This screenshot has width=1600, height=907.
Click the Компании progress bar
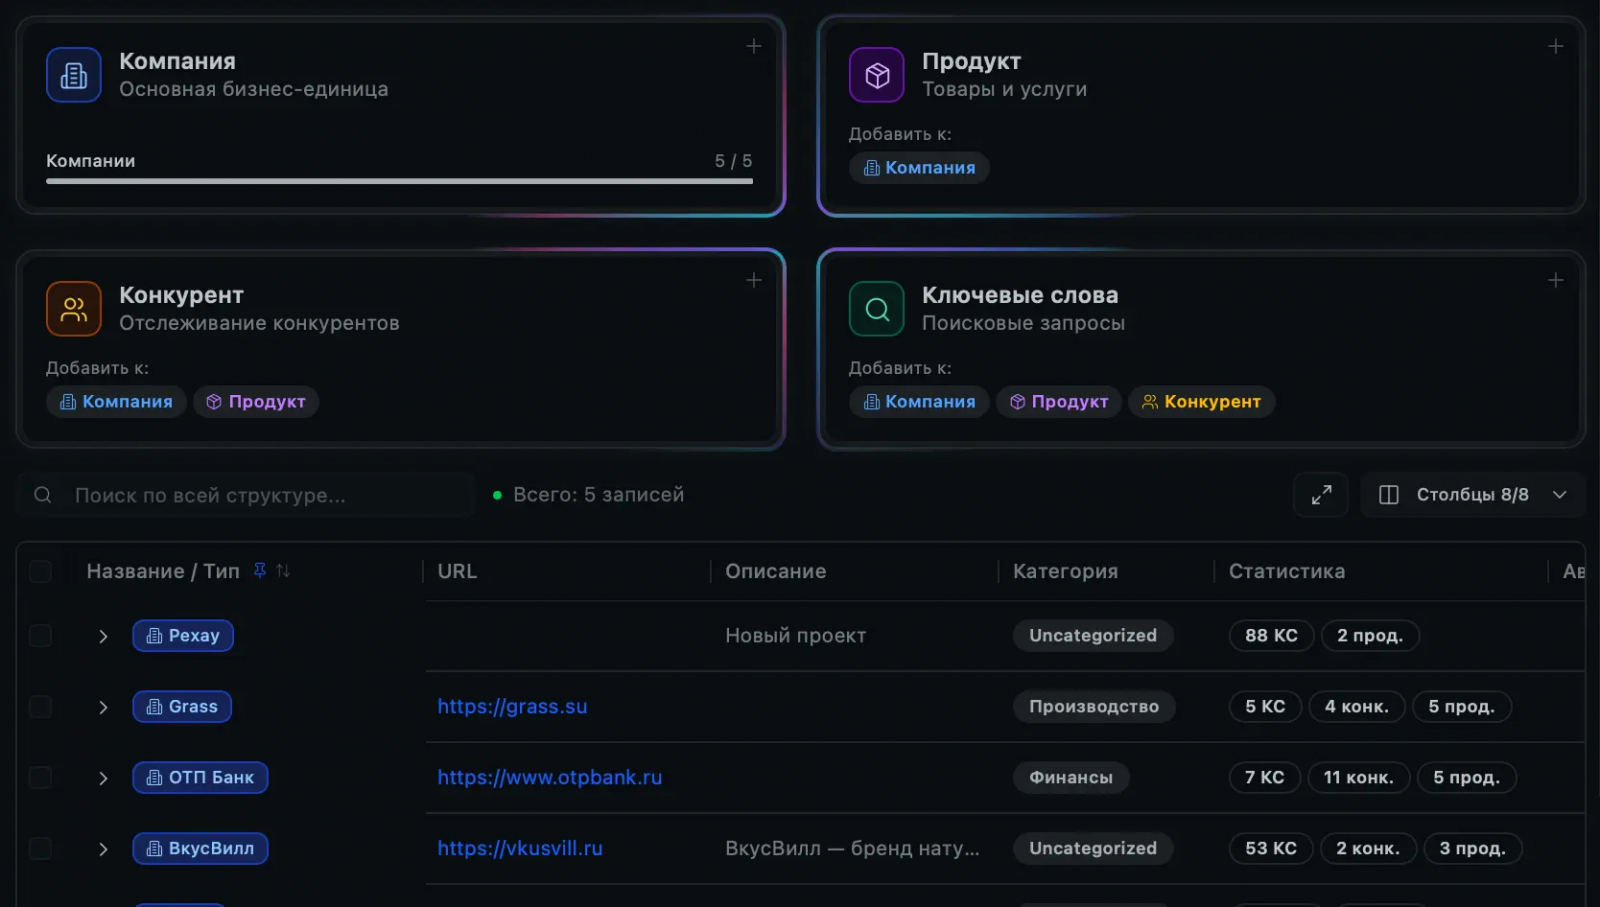click(x=399, y=181)
